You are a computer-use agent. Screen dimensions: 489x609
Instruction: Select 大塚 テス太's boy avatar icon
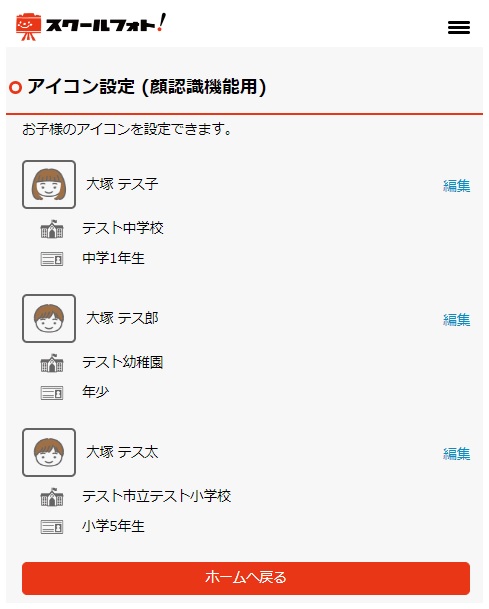coord(49,452)
